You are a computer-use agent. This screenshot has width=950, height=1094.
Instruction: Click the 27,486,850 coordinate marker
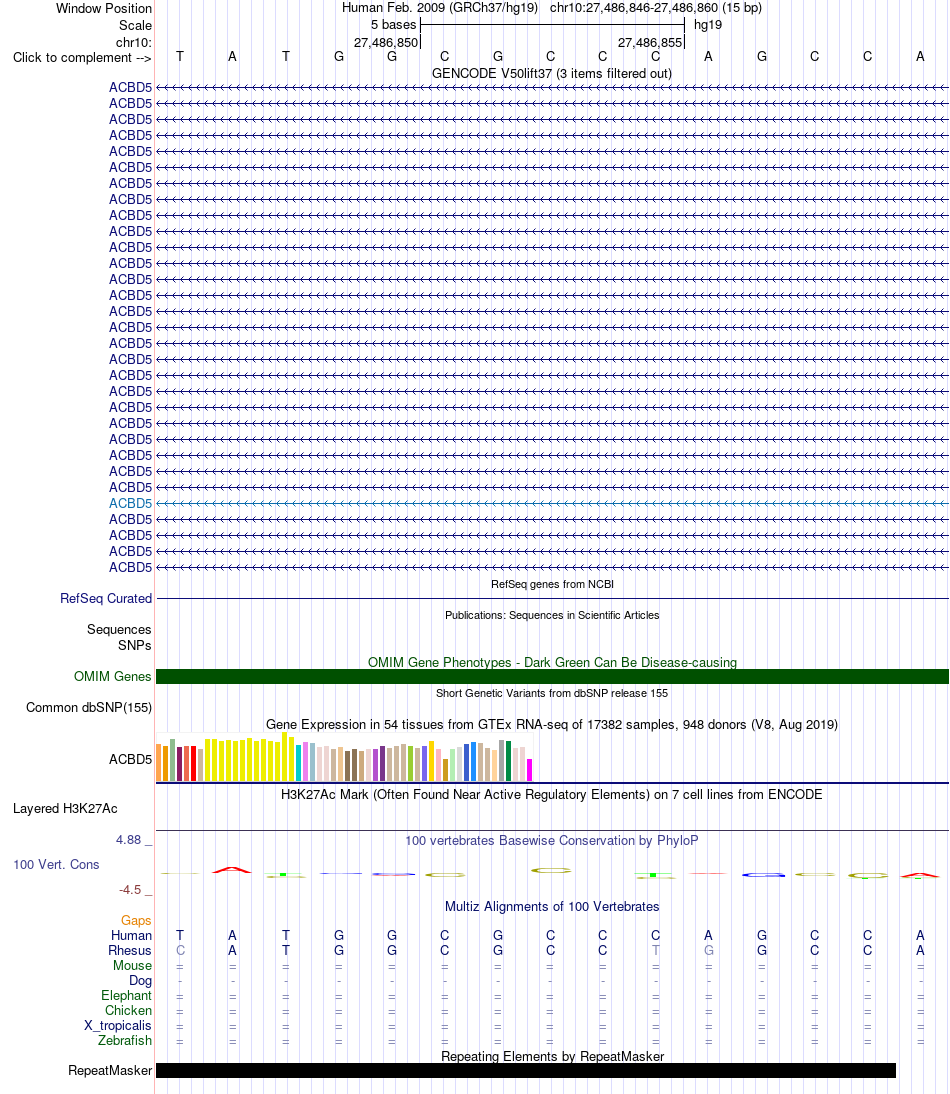(386, 43)
